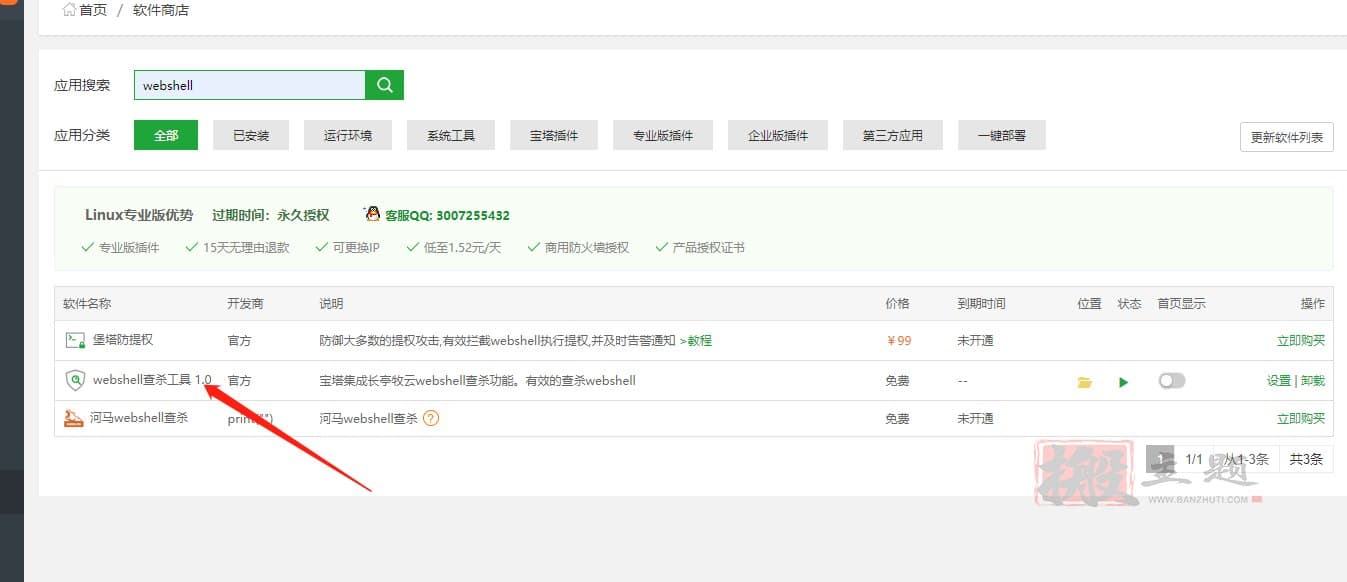Click the 软件名称 column header
1347x582 pixels.
pos(87,303)
